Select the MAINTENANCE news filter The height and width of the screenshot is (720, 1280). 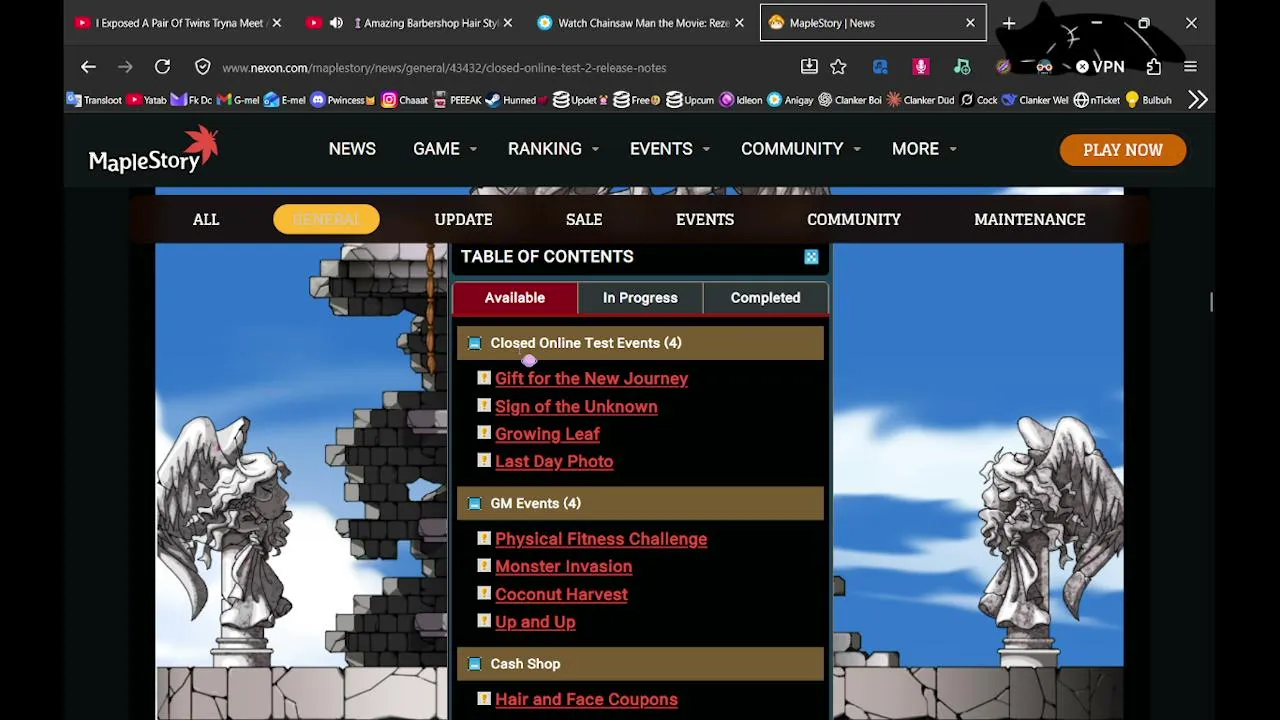1030,219
